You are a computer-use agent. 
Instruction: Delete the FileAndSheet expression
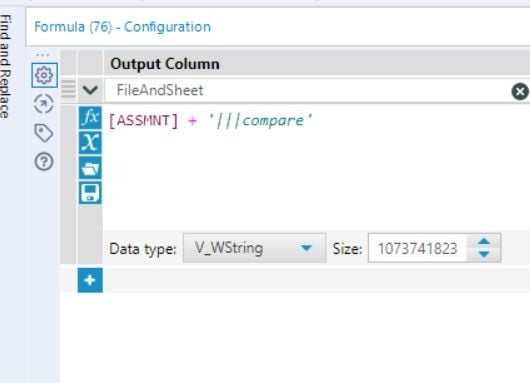click(x=520, y=91)
